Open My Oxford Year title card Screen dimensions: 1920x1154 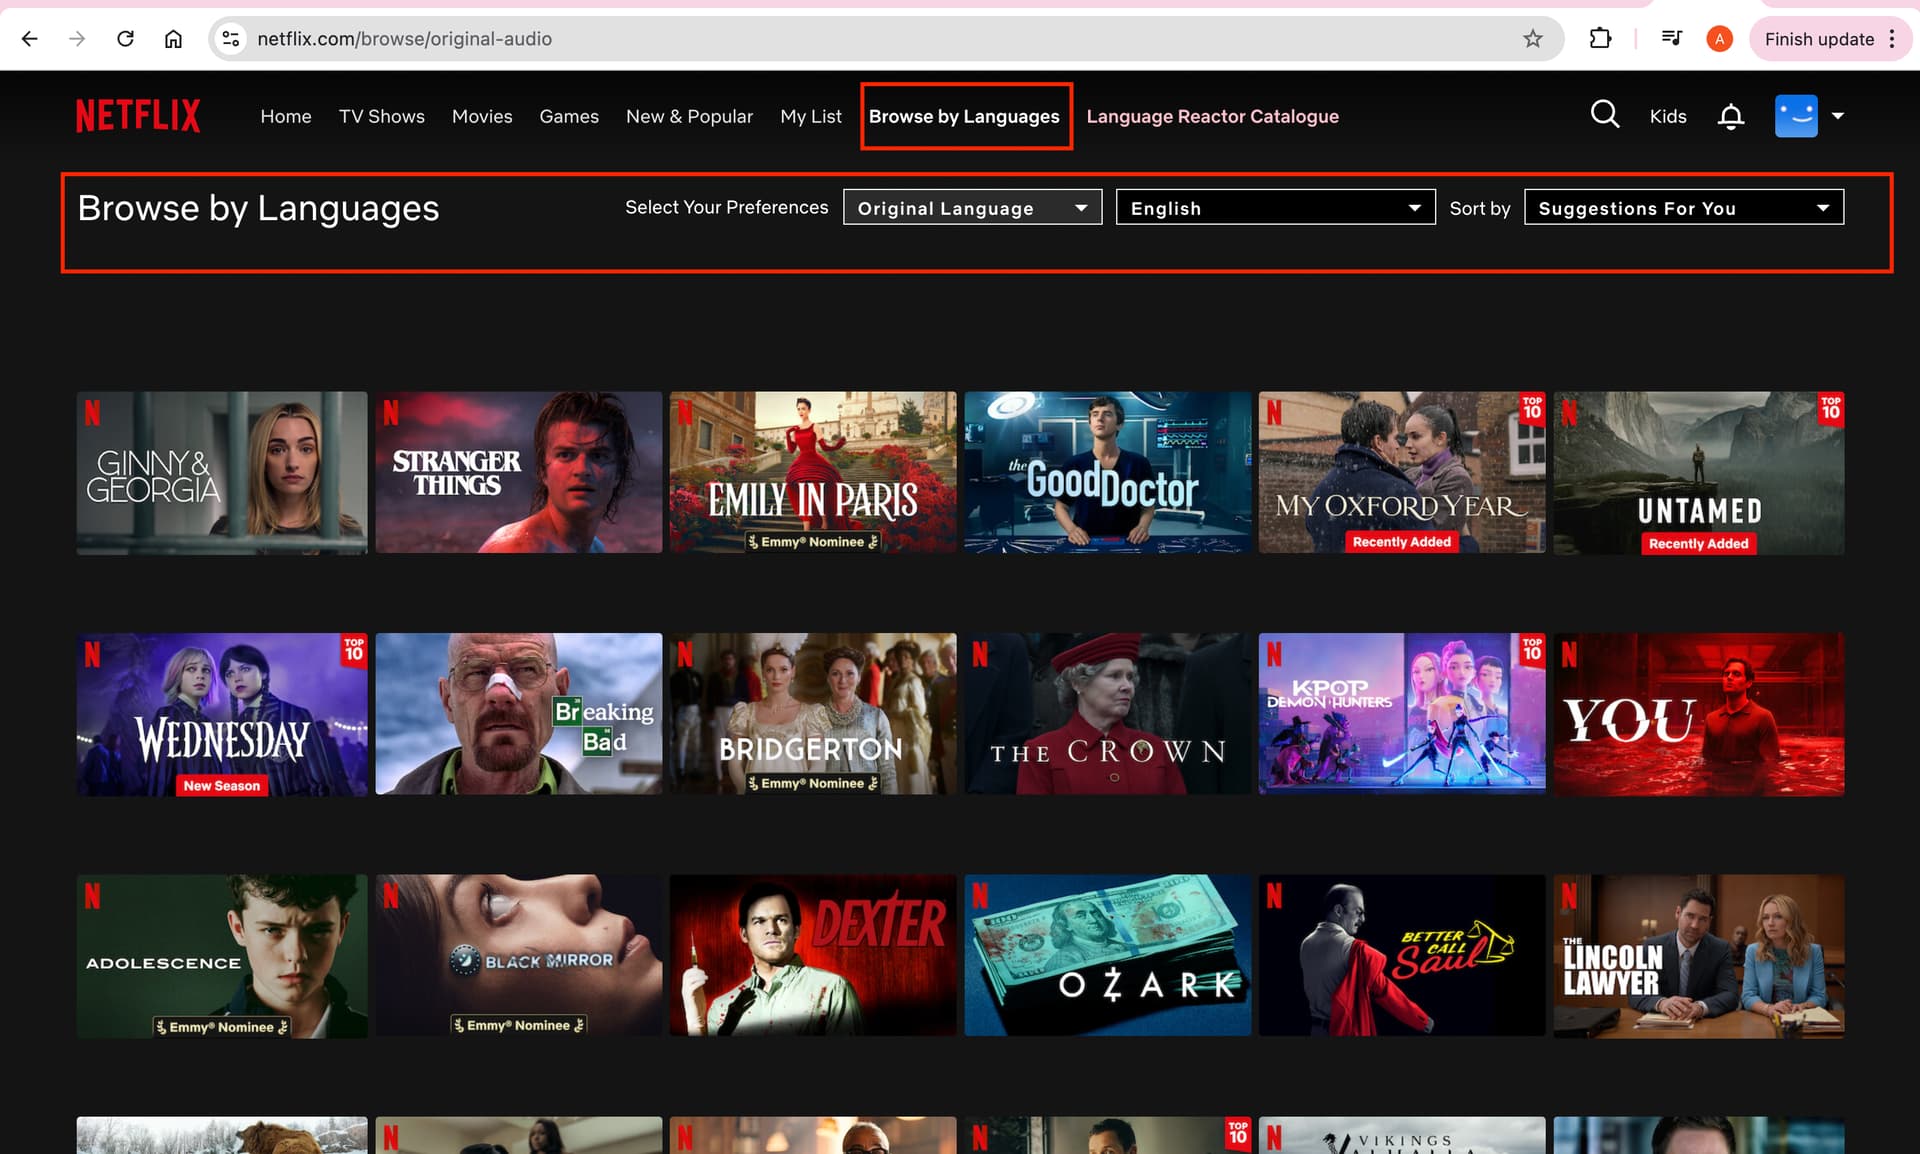point(1402,472)
